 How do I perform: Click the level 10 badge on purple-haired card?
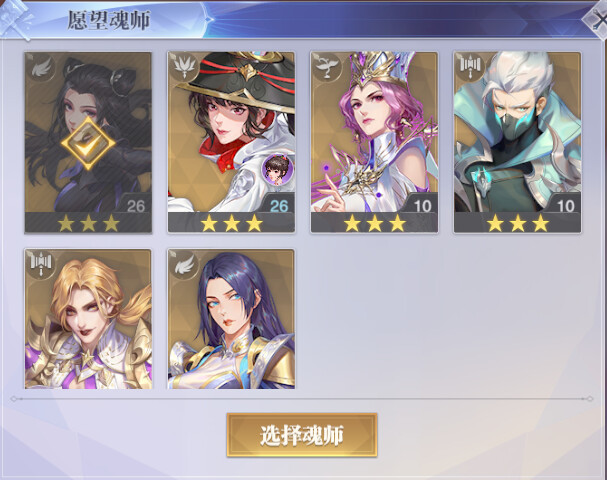point(422,206)
